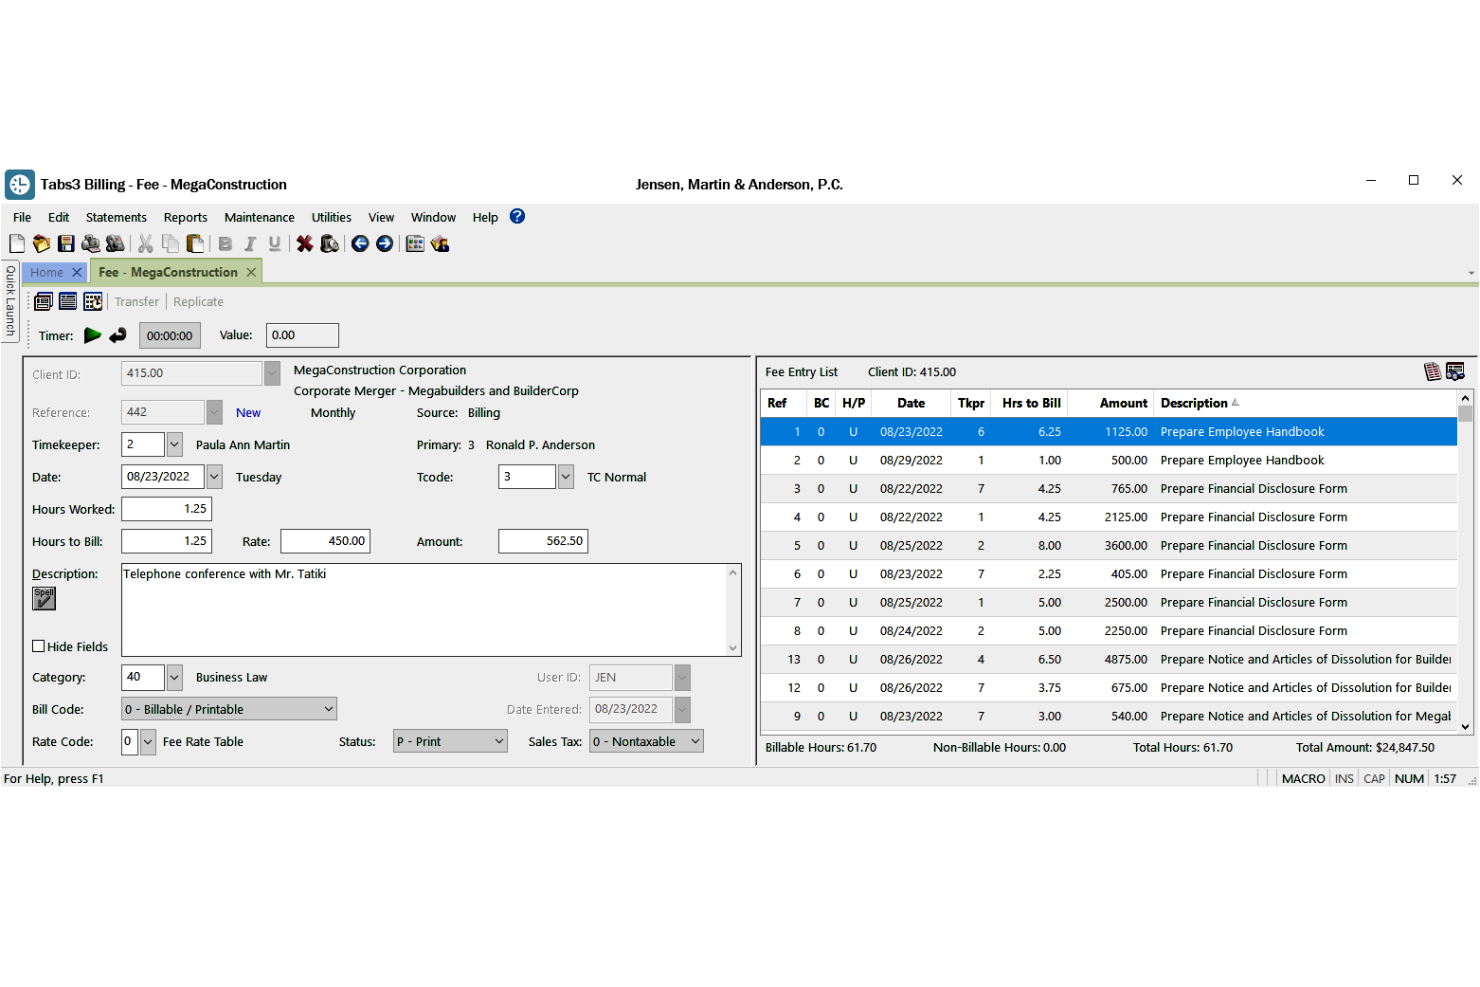The height and width of the screenshot is (987, 1480).
Task: Start the timer with the green play icon
Action: 93,335
